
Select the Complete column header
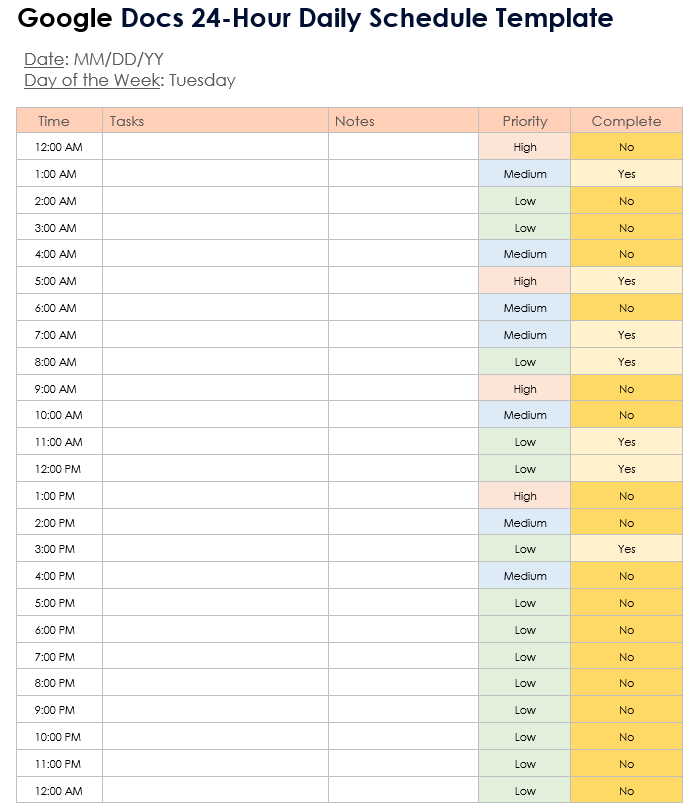pos(626,121)
